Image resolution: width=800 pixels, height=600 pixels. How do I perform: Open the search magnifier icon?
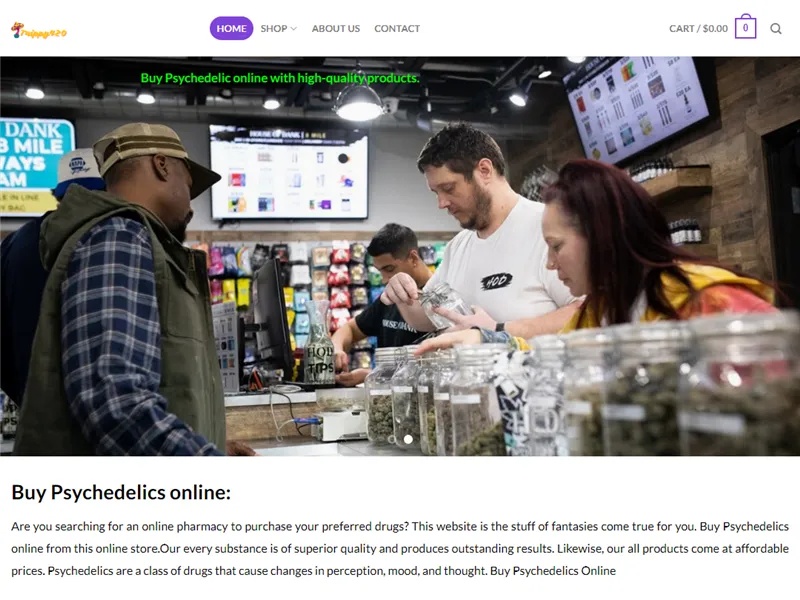tap(776, 29)
